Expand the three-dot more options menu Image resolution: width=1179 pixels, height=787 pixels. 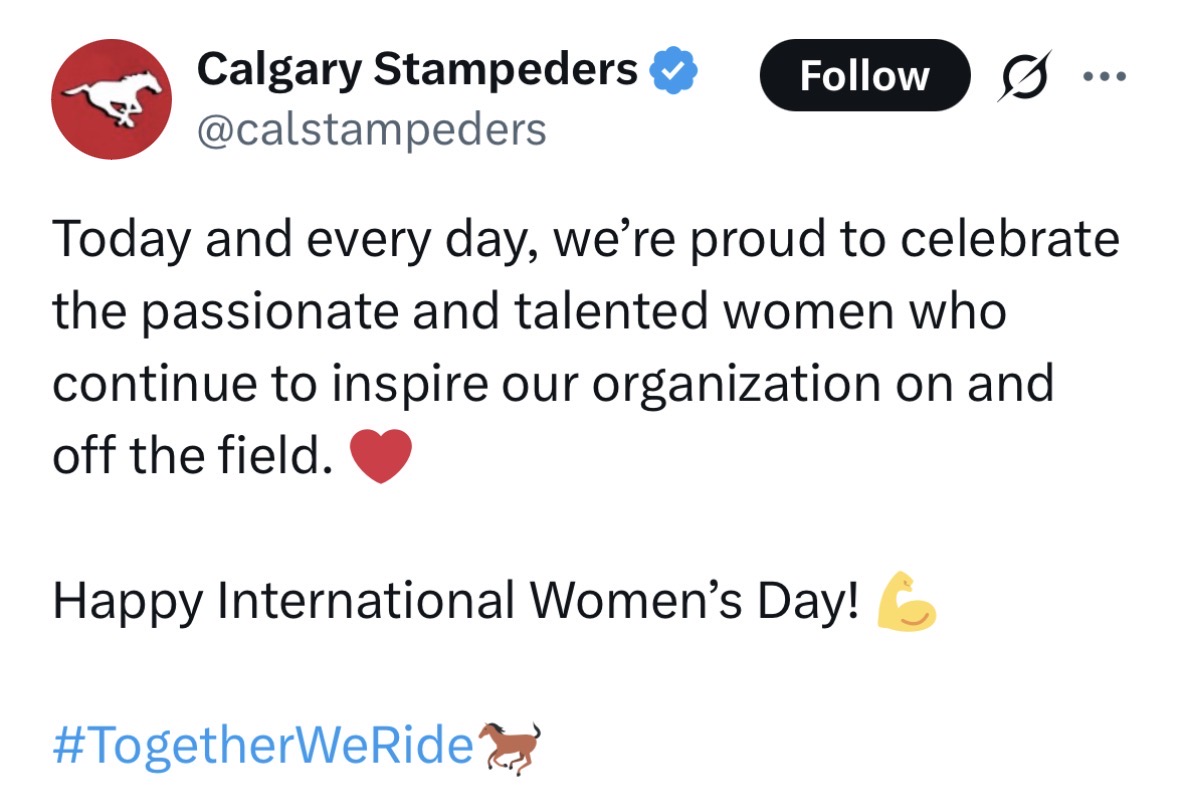tap(1106, 75)
